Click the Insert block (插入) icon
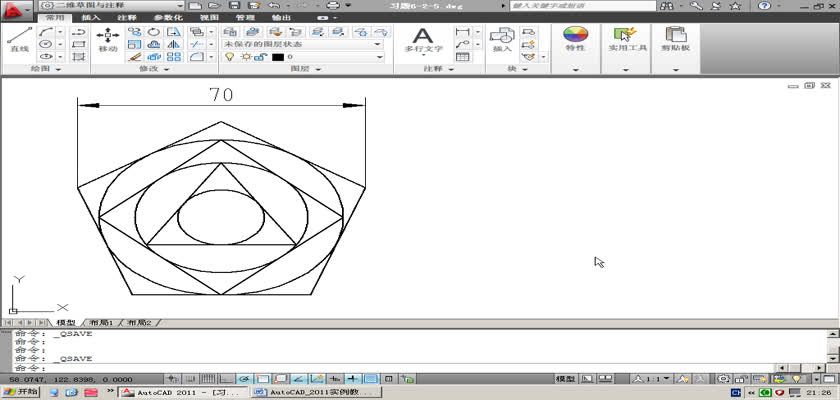This screenshot has height=400, width=840. (502, 40)
